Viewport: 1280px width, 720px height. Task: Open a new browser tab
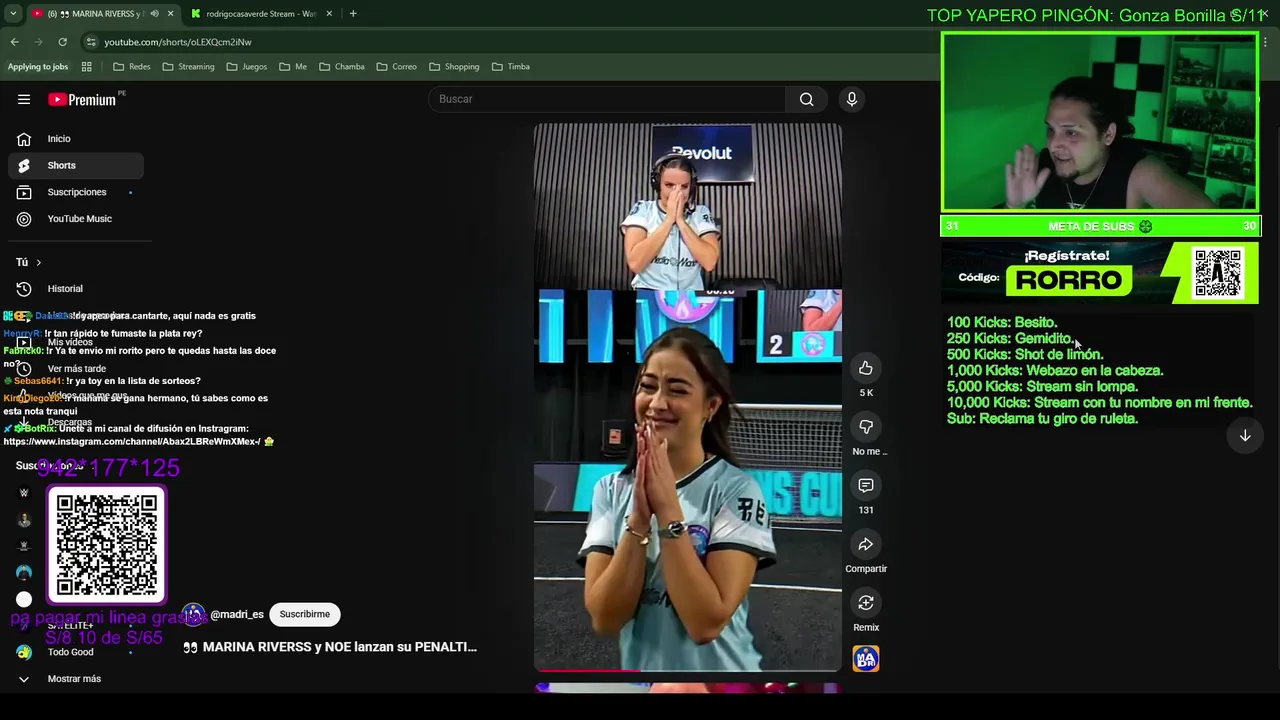click(354, 14)
